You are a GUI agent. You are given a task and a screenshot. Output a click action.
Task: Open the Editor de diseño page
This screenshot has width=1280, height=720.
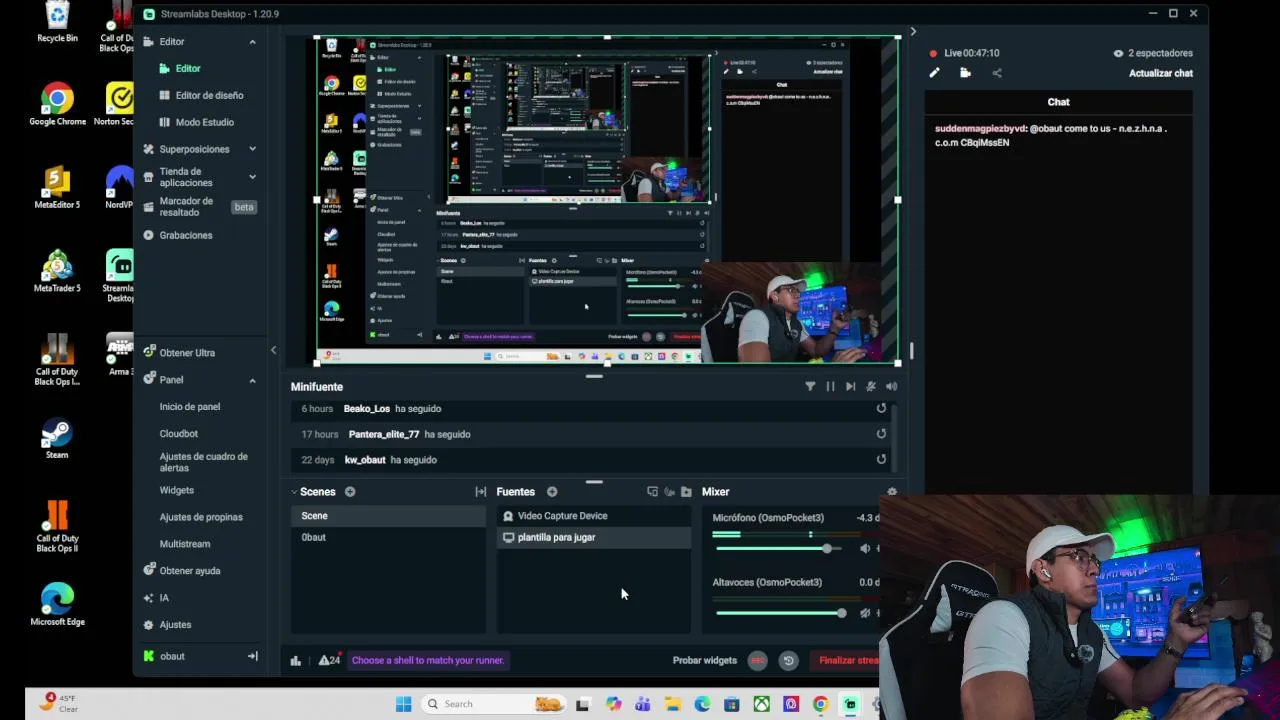(x=209, y=95)
